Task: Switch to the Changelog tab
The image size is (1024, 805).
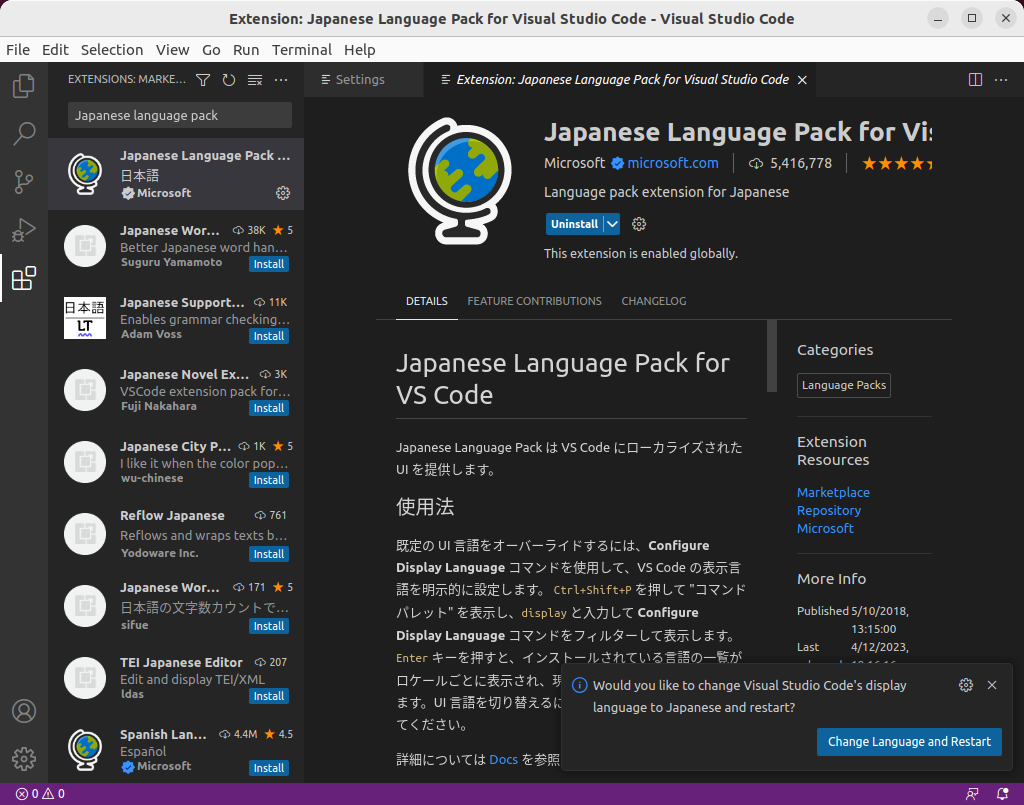Action: click(x=654, y=301)
